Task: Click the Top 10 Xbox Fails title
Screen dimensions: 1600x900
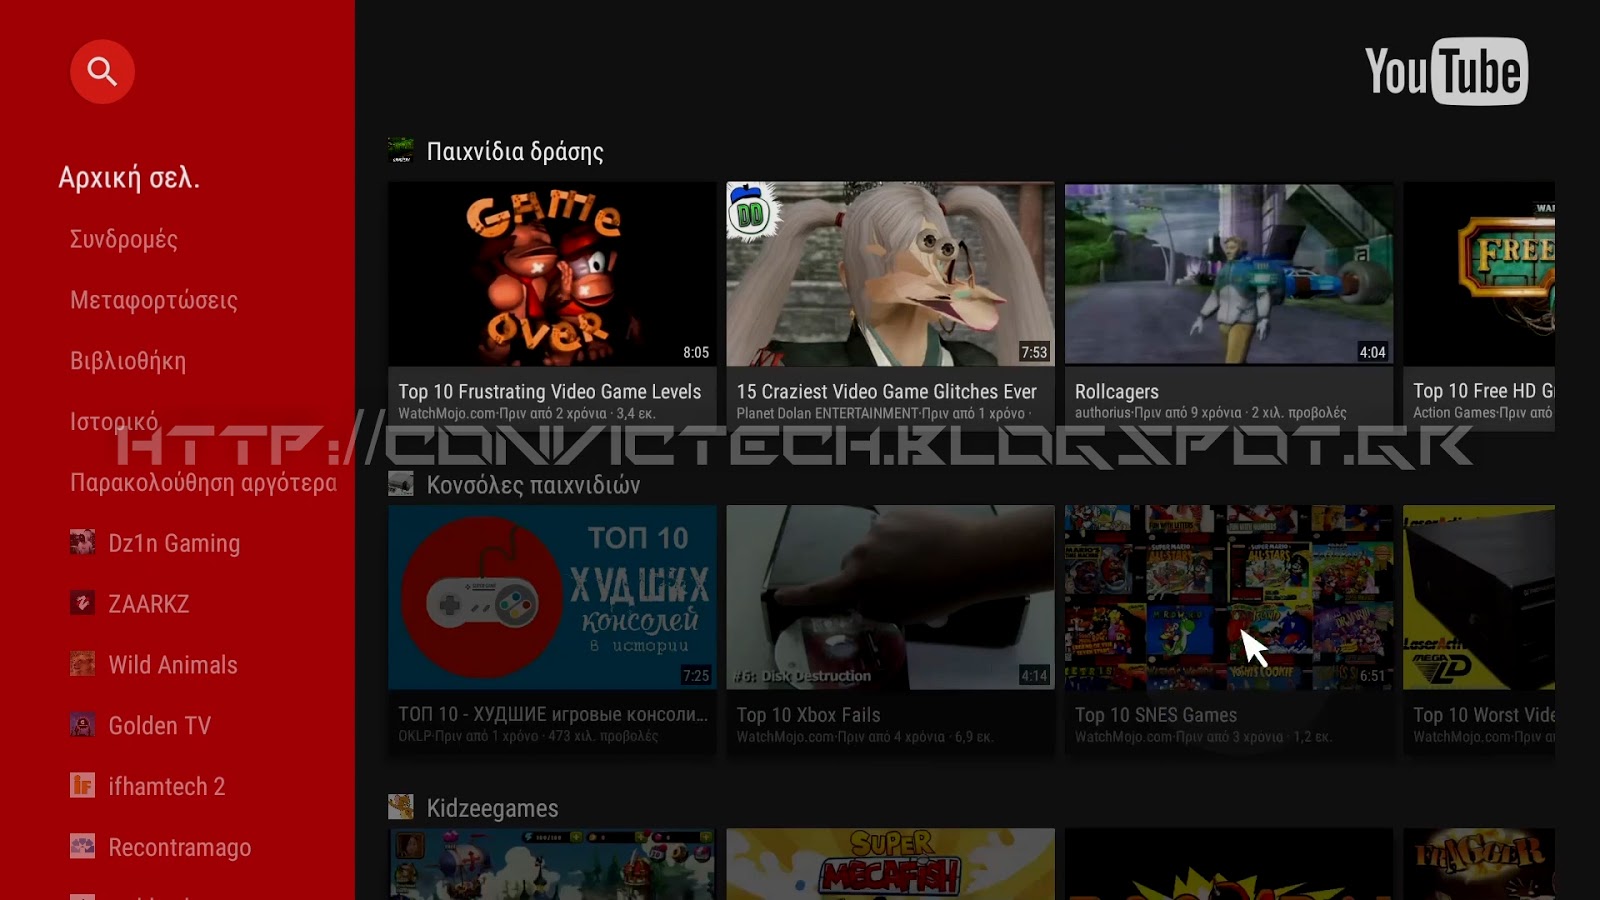Action: [809, 715]
